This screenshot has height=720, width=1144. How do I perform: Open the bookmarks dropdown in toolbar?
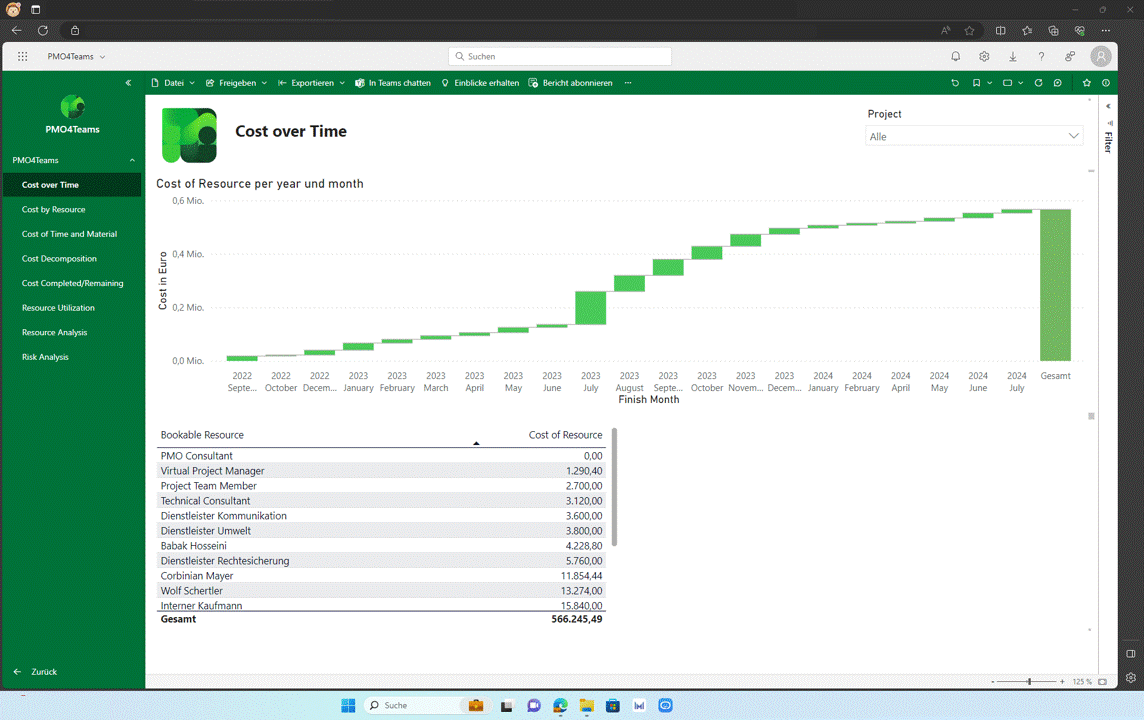pyautogui.click(x=981, y=83)
